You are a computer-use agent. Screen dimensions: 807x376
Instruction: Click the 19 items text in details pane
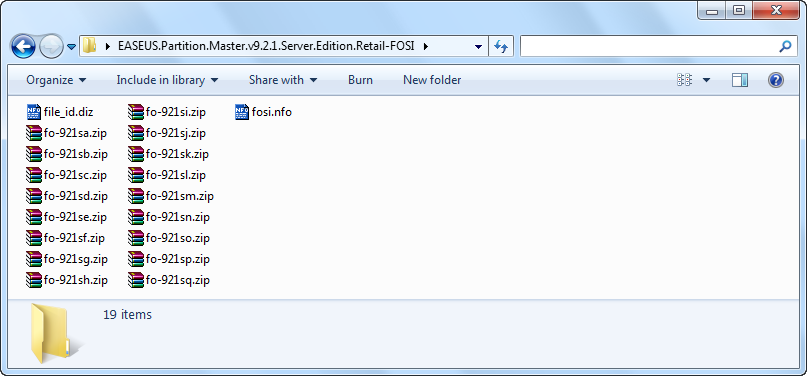127,314
